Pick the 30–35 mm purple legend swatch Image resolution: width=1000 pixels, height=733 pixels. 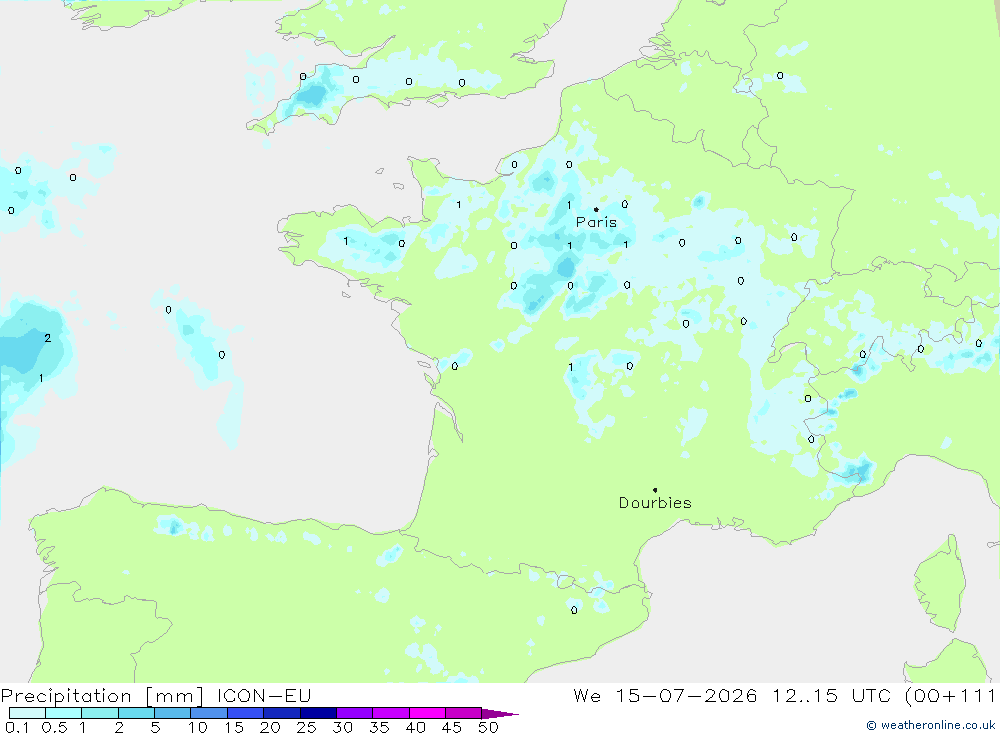click(x=355, y=713)
